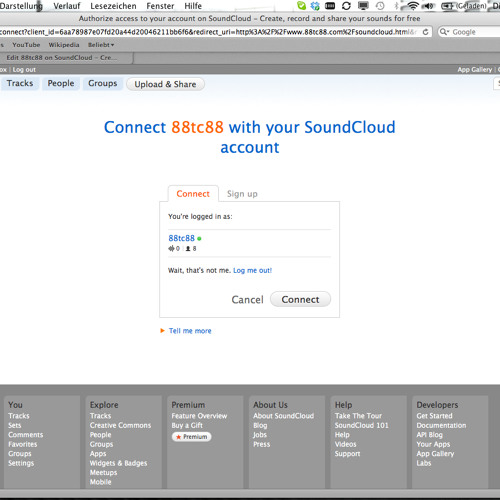The height and width of the screenshot is (500, 500).
Task: Open Sets in the You footer column
Action: pyautogui.click(x=15, y=425)
